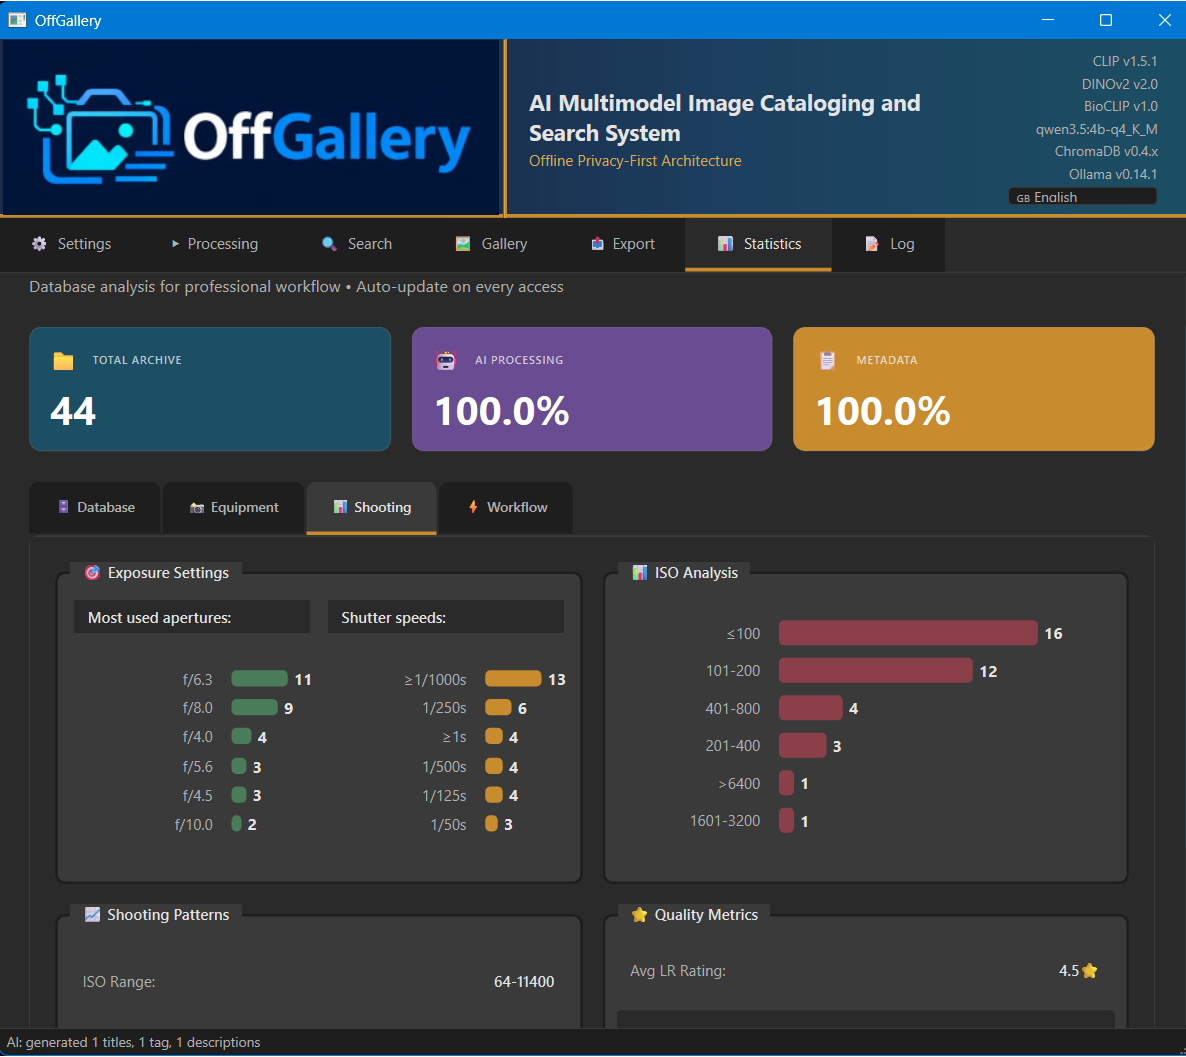Click the OffGallery icon in the title bar

17,20
